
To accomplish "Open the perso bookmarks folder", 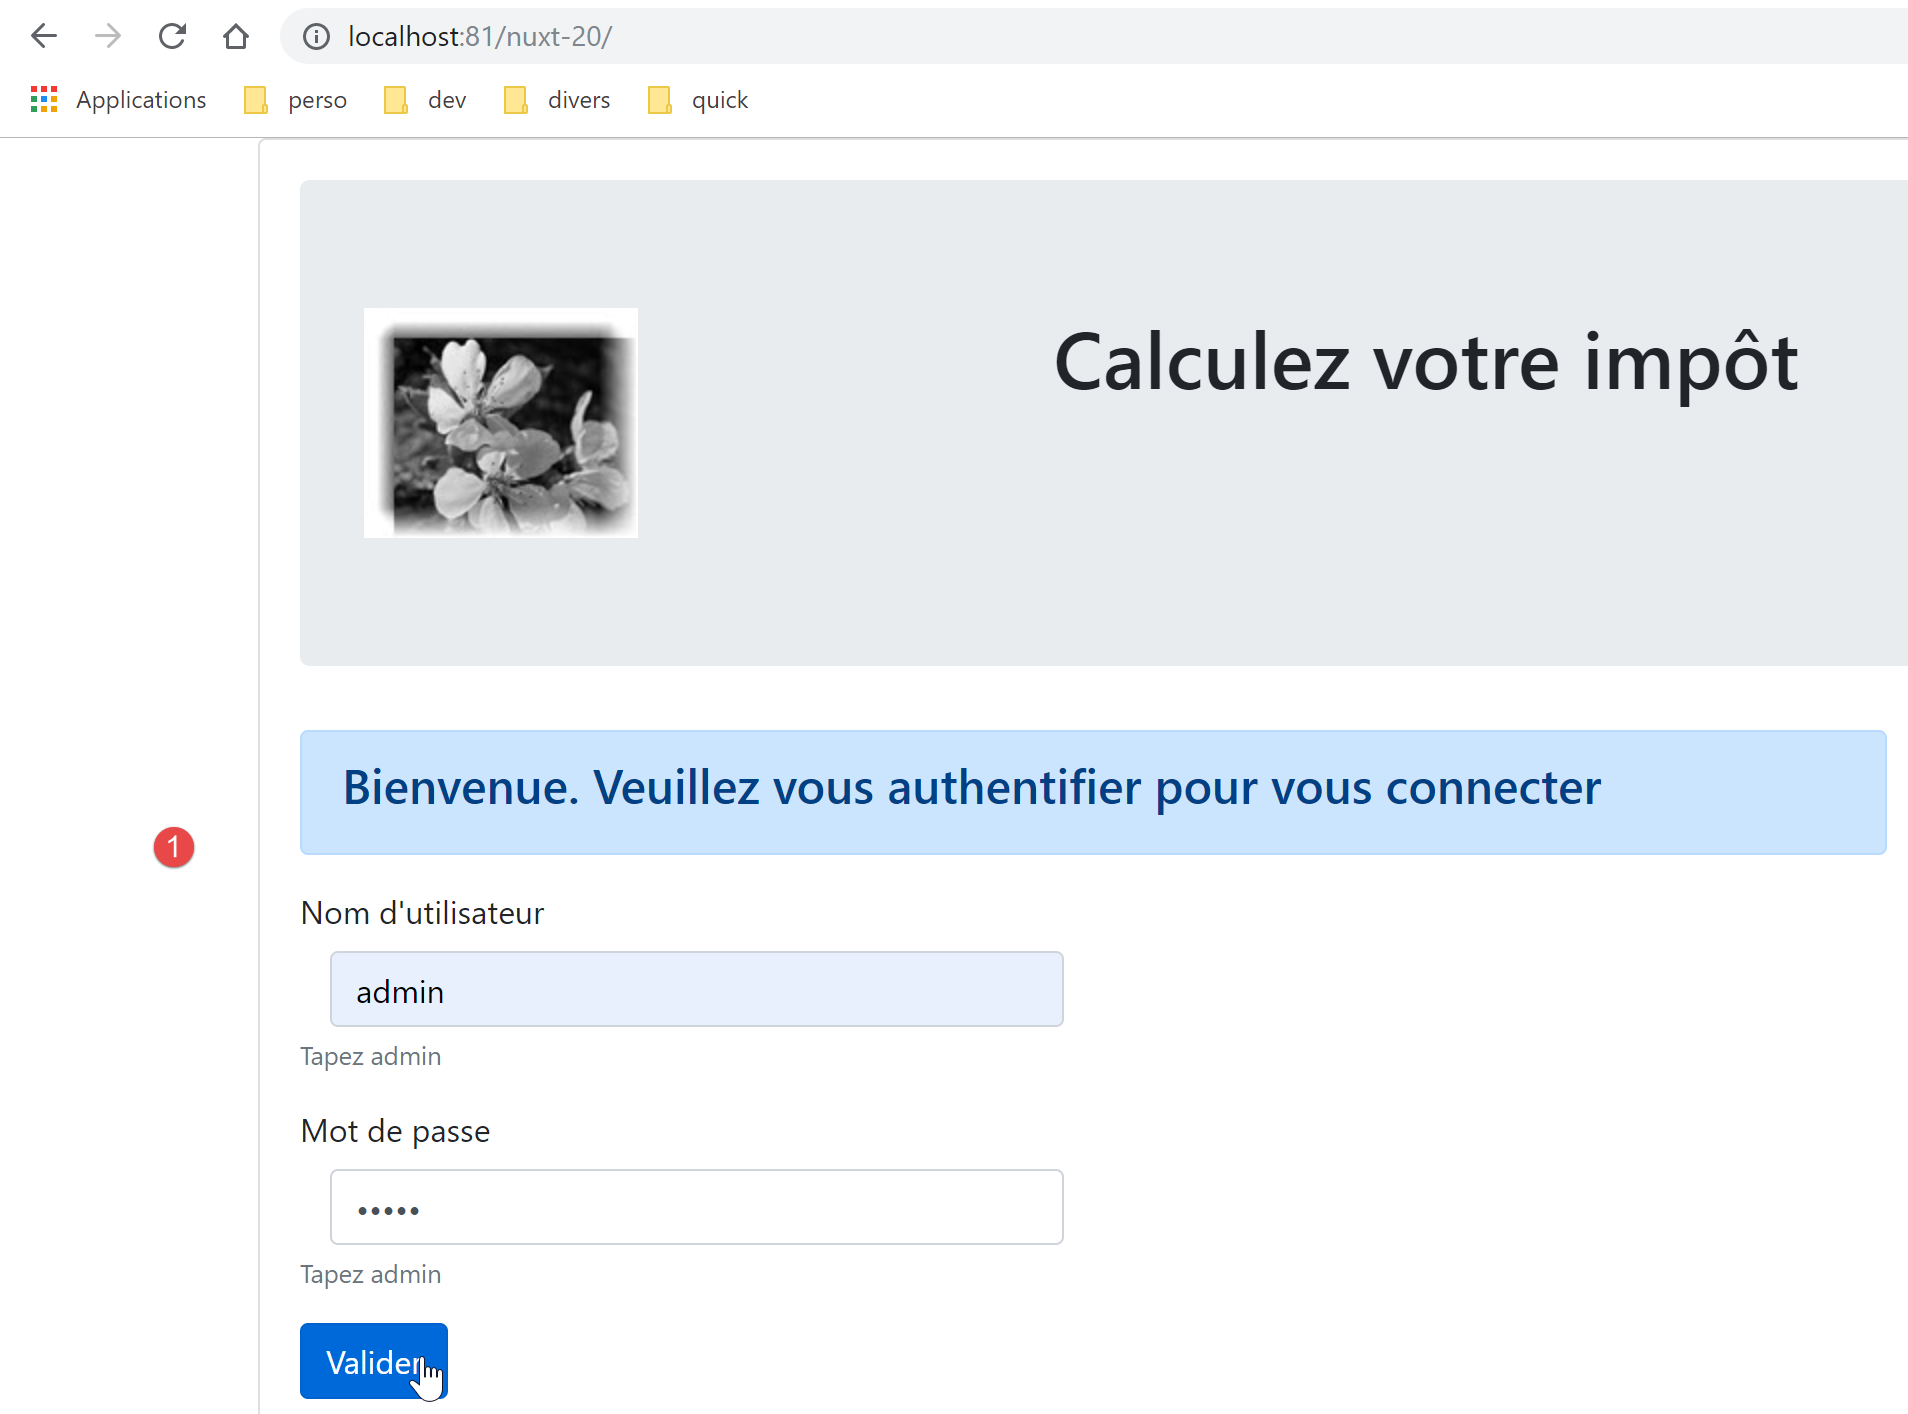I will click(x=296, y=100).
